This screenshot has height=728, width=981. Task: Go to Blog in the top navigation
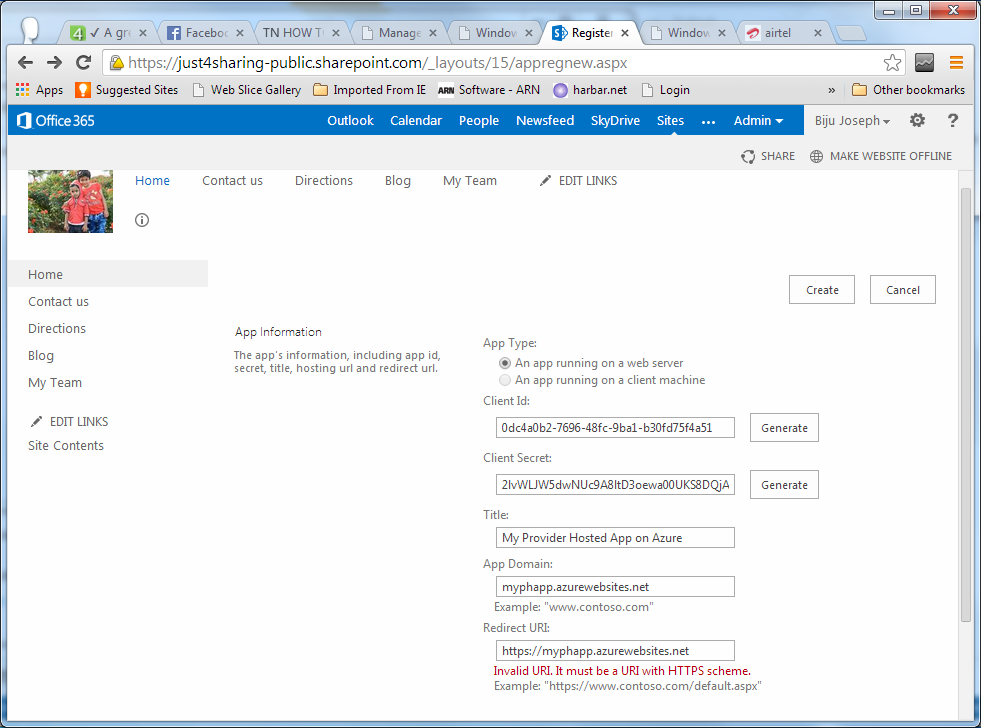coord(397,181)
